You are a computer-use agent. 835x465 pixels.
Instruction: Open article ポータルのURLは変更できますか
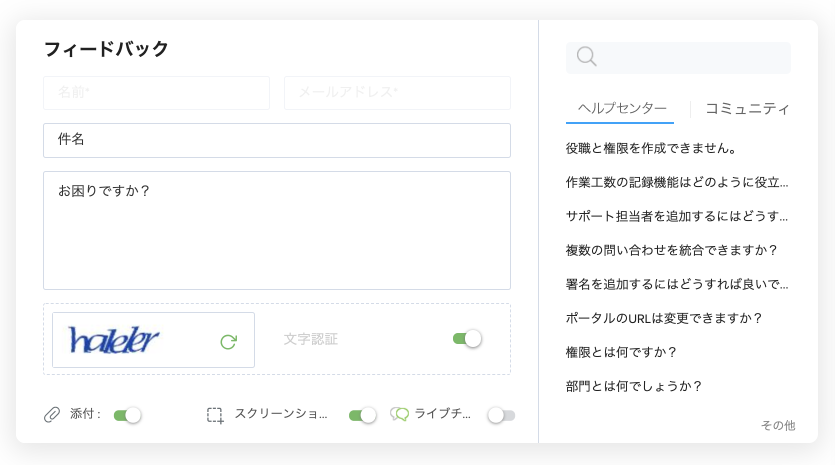[x=664, y=319]
